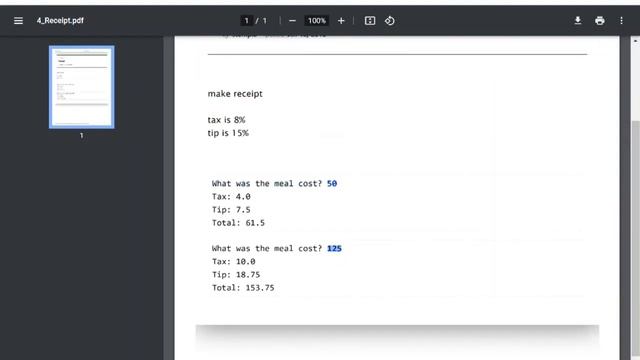
Task: Click the 'Total: 153.75' output line
Action: tap(243, 288)
